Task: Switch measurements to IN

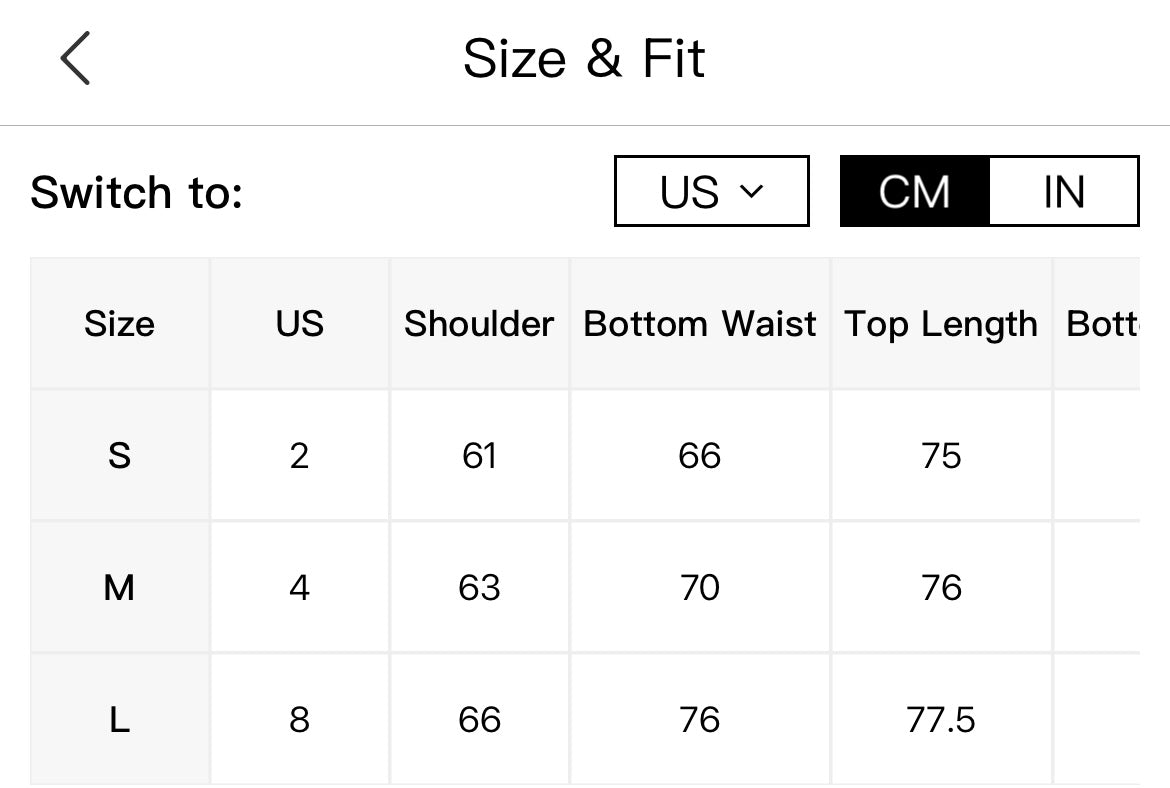Action: pos(1064,191)
